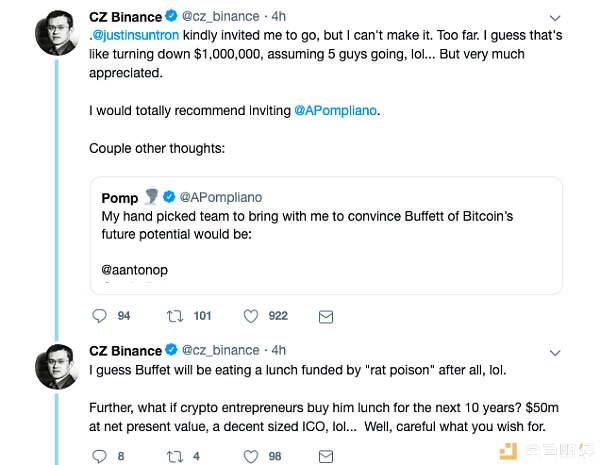
Task: Open more options caret on first tweet
Action: 555,17
